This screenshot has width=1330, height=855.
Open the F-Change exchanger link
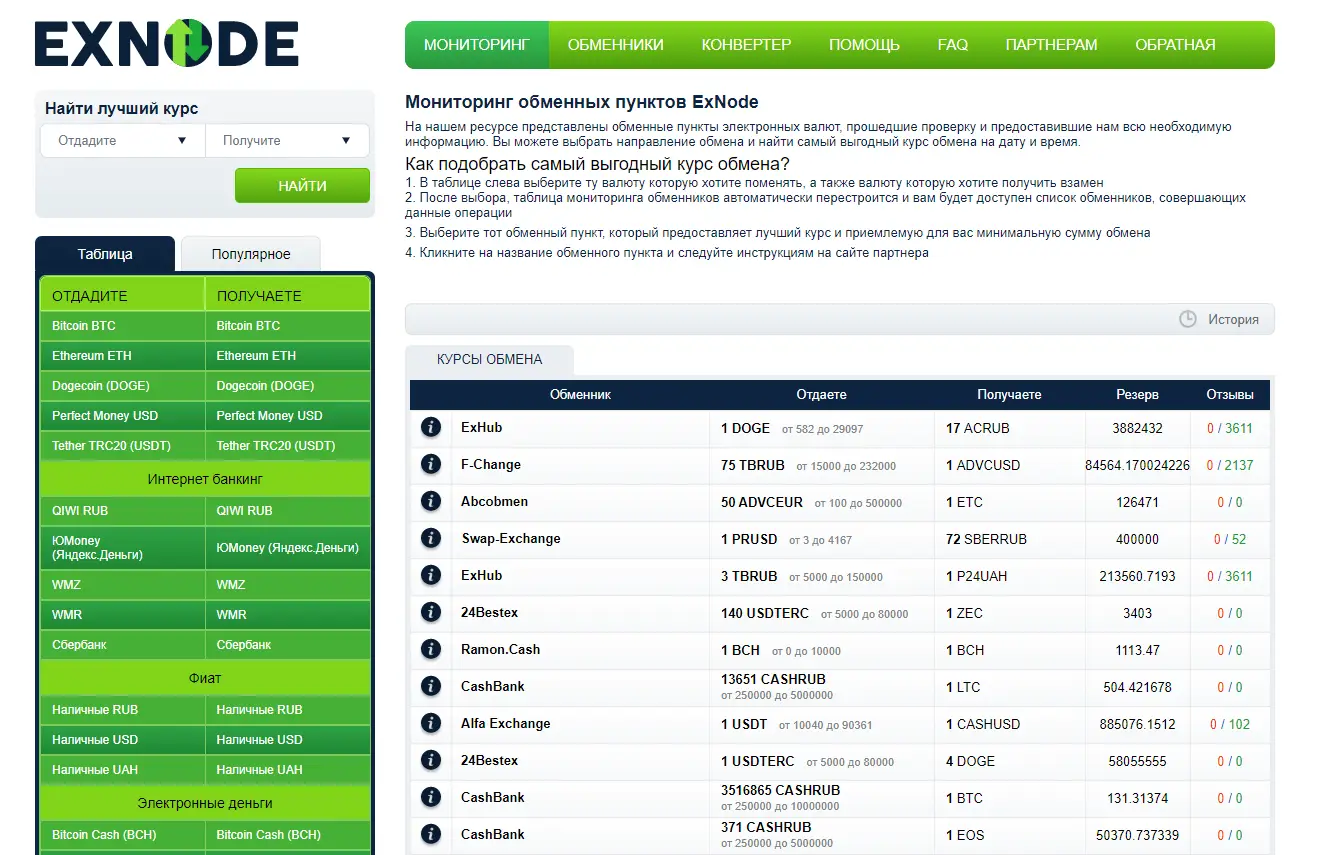tap(491, 465)
